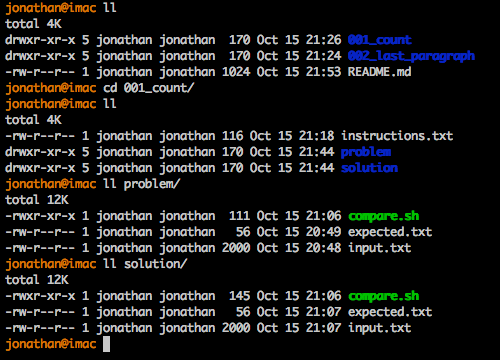Click the 145 file size value
500x360 pixels.
click(239, 296)
